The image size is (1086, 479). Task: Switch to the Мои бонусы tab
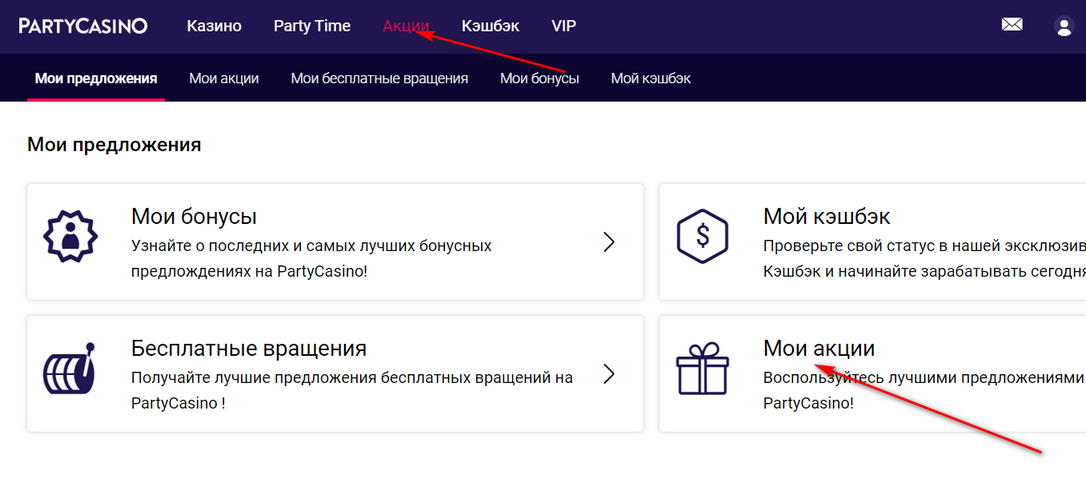click(540, 78)
